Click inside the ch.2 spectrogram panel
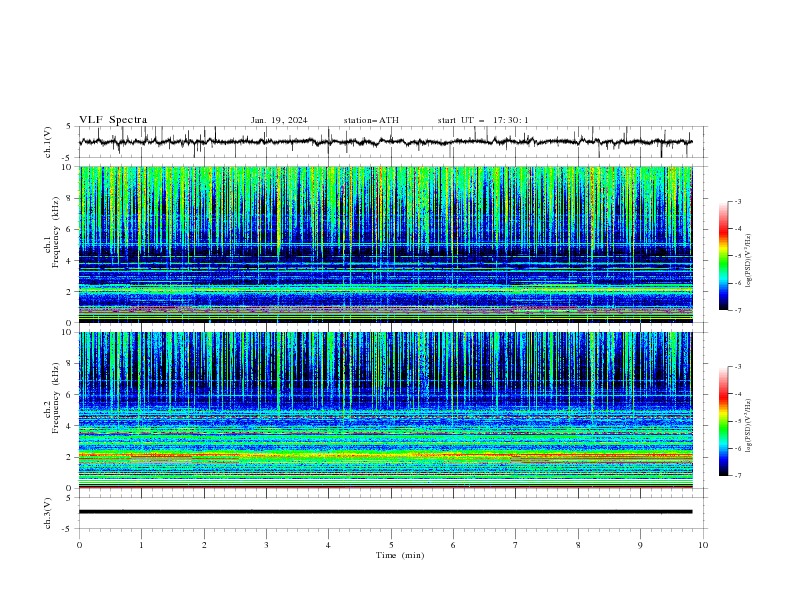 pyautogui.click(x=385, y=410)
